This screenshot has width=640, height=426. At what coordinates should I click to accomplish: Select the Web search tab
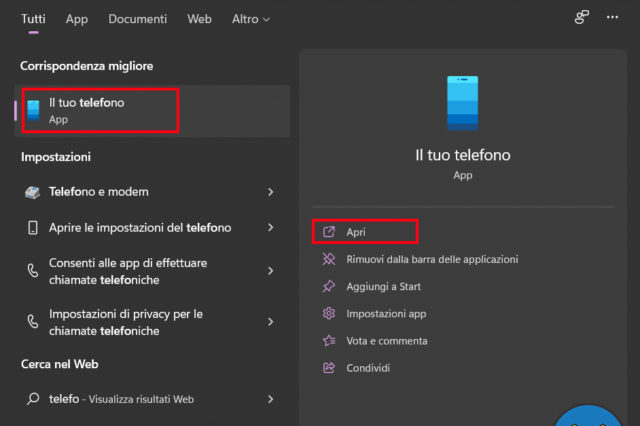[200, 19]
